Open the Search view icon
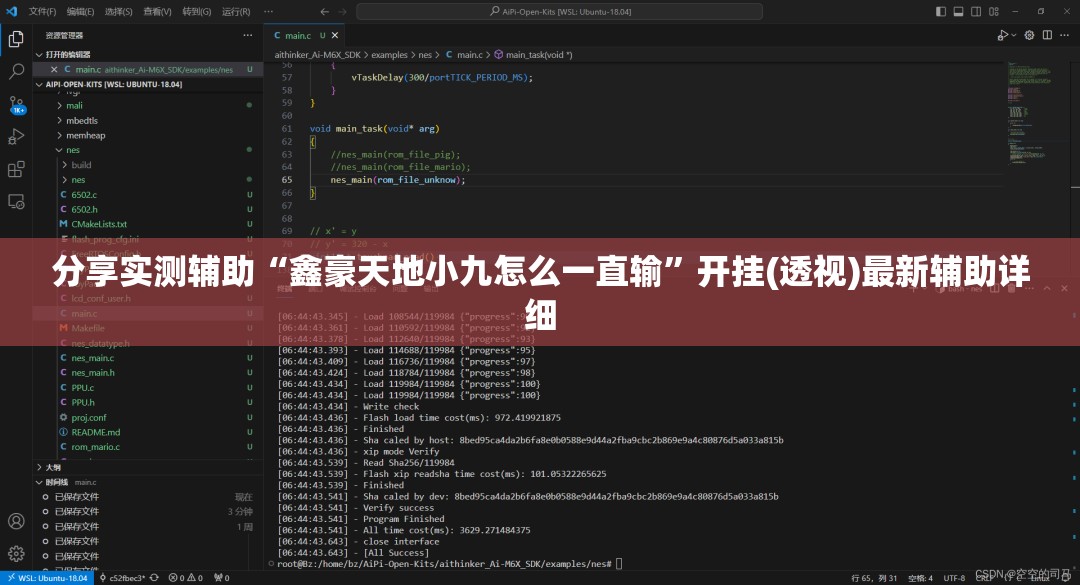The image size is (1080, 585). pos(16,72)
